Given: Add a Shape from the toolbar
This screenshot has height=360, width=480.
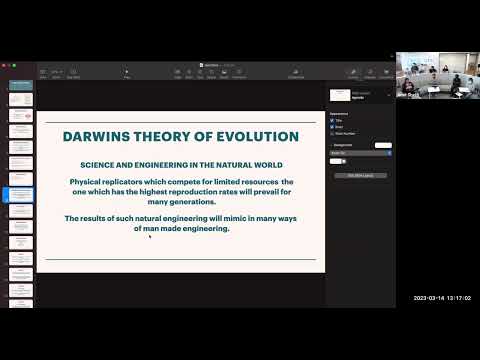Looking at the screenshot, I should pyautogui.click(x=211, y=74).
